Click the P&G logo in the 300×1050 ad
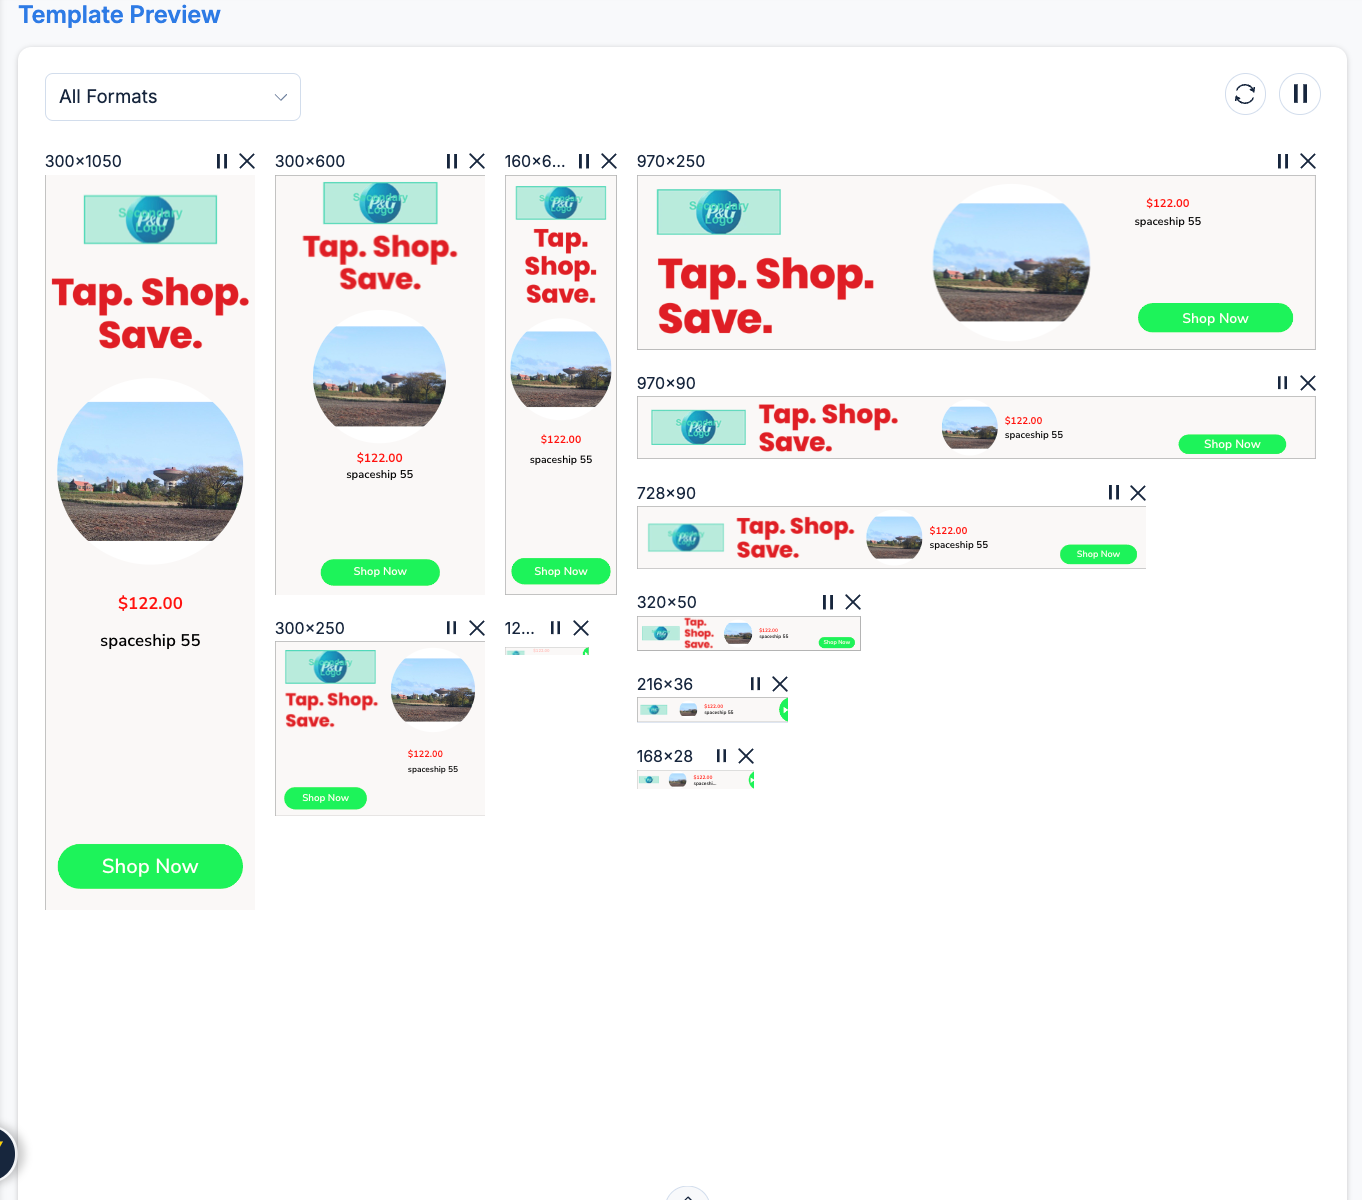The height and width of the screenshot is (1200, 1362). [150, 220]
